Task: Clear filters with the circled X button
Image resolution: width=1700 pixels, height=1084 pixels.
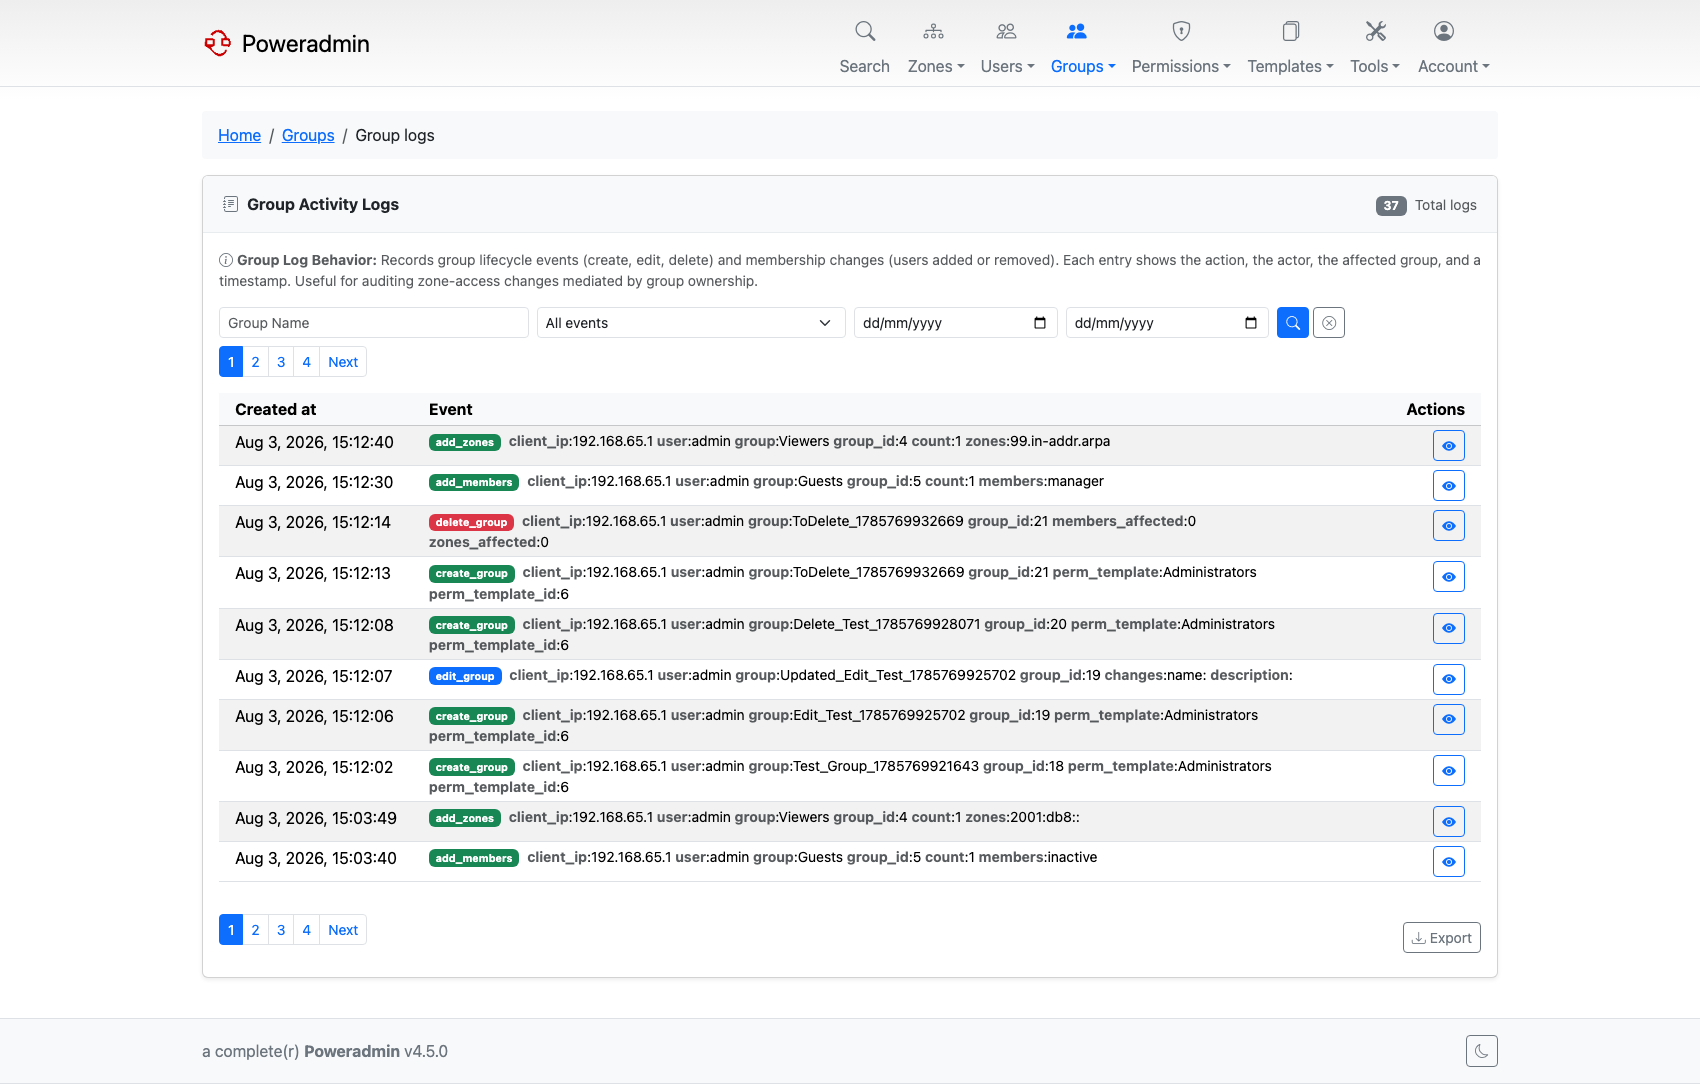Action: [1329, 323]
